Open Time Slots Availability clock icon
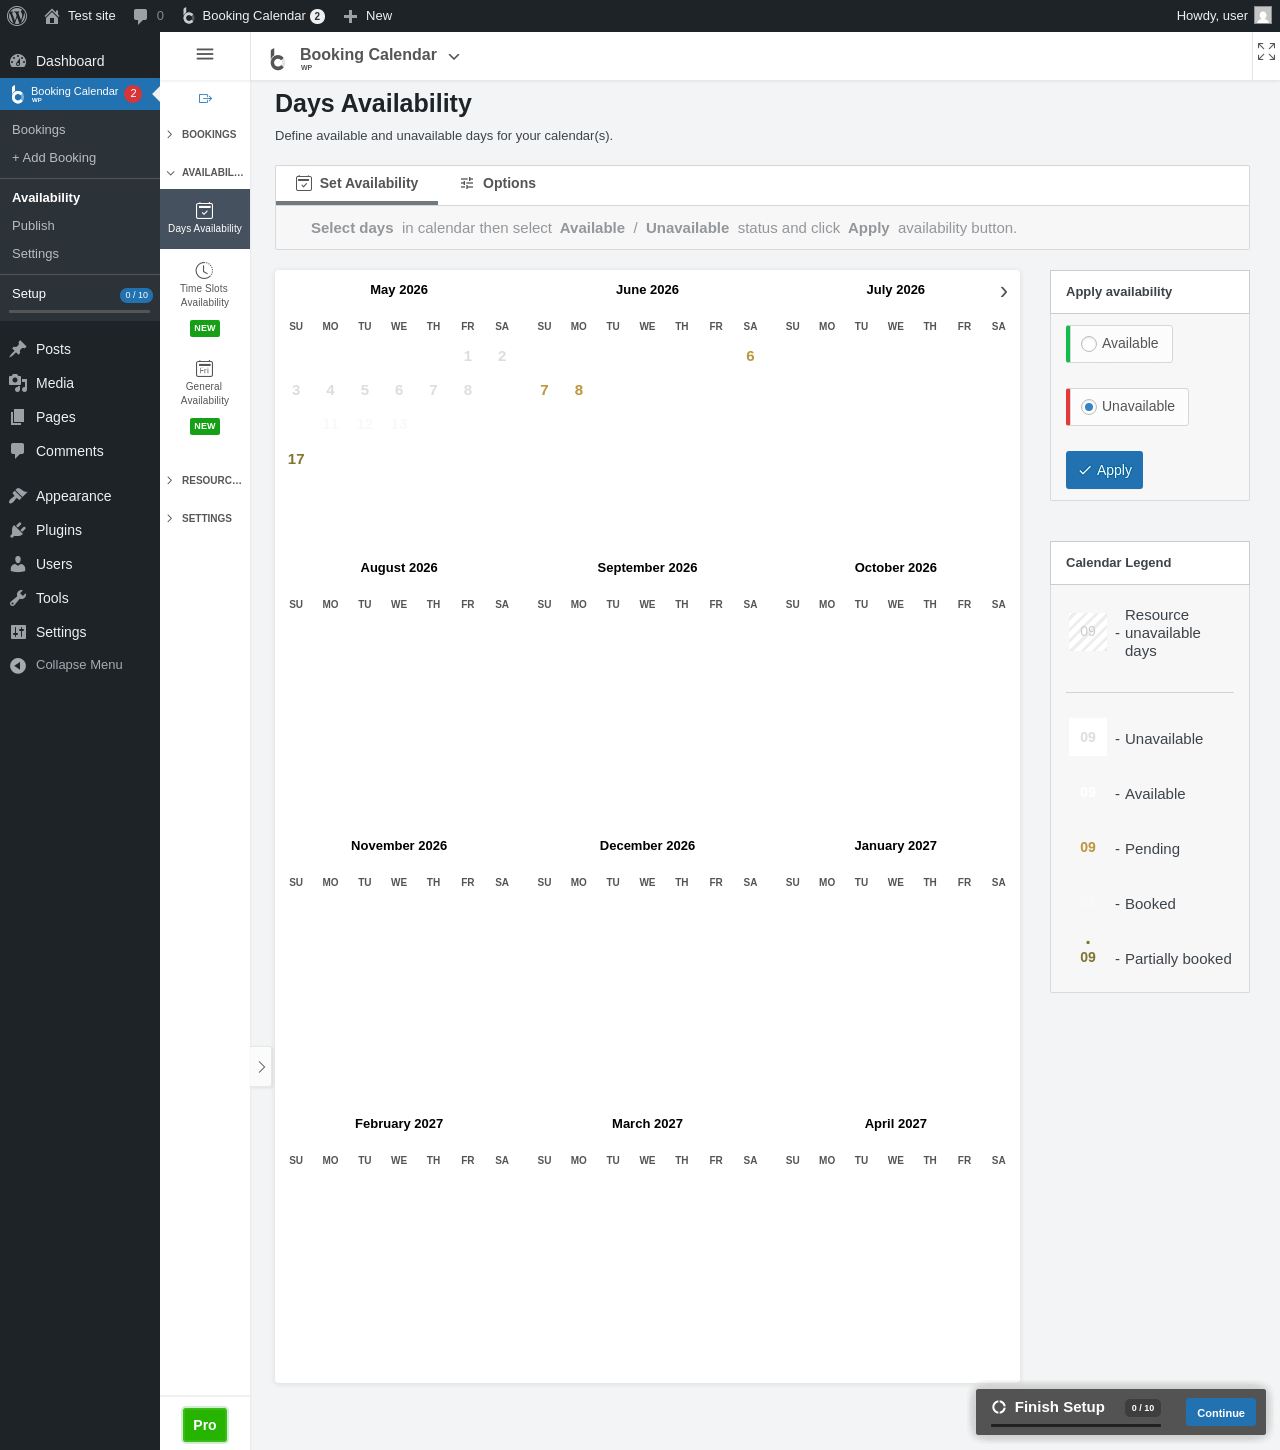Image resolution: width=1280 pixels, height=1450 pixels. pyautogui.click(x=204, y=271)
